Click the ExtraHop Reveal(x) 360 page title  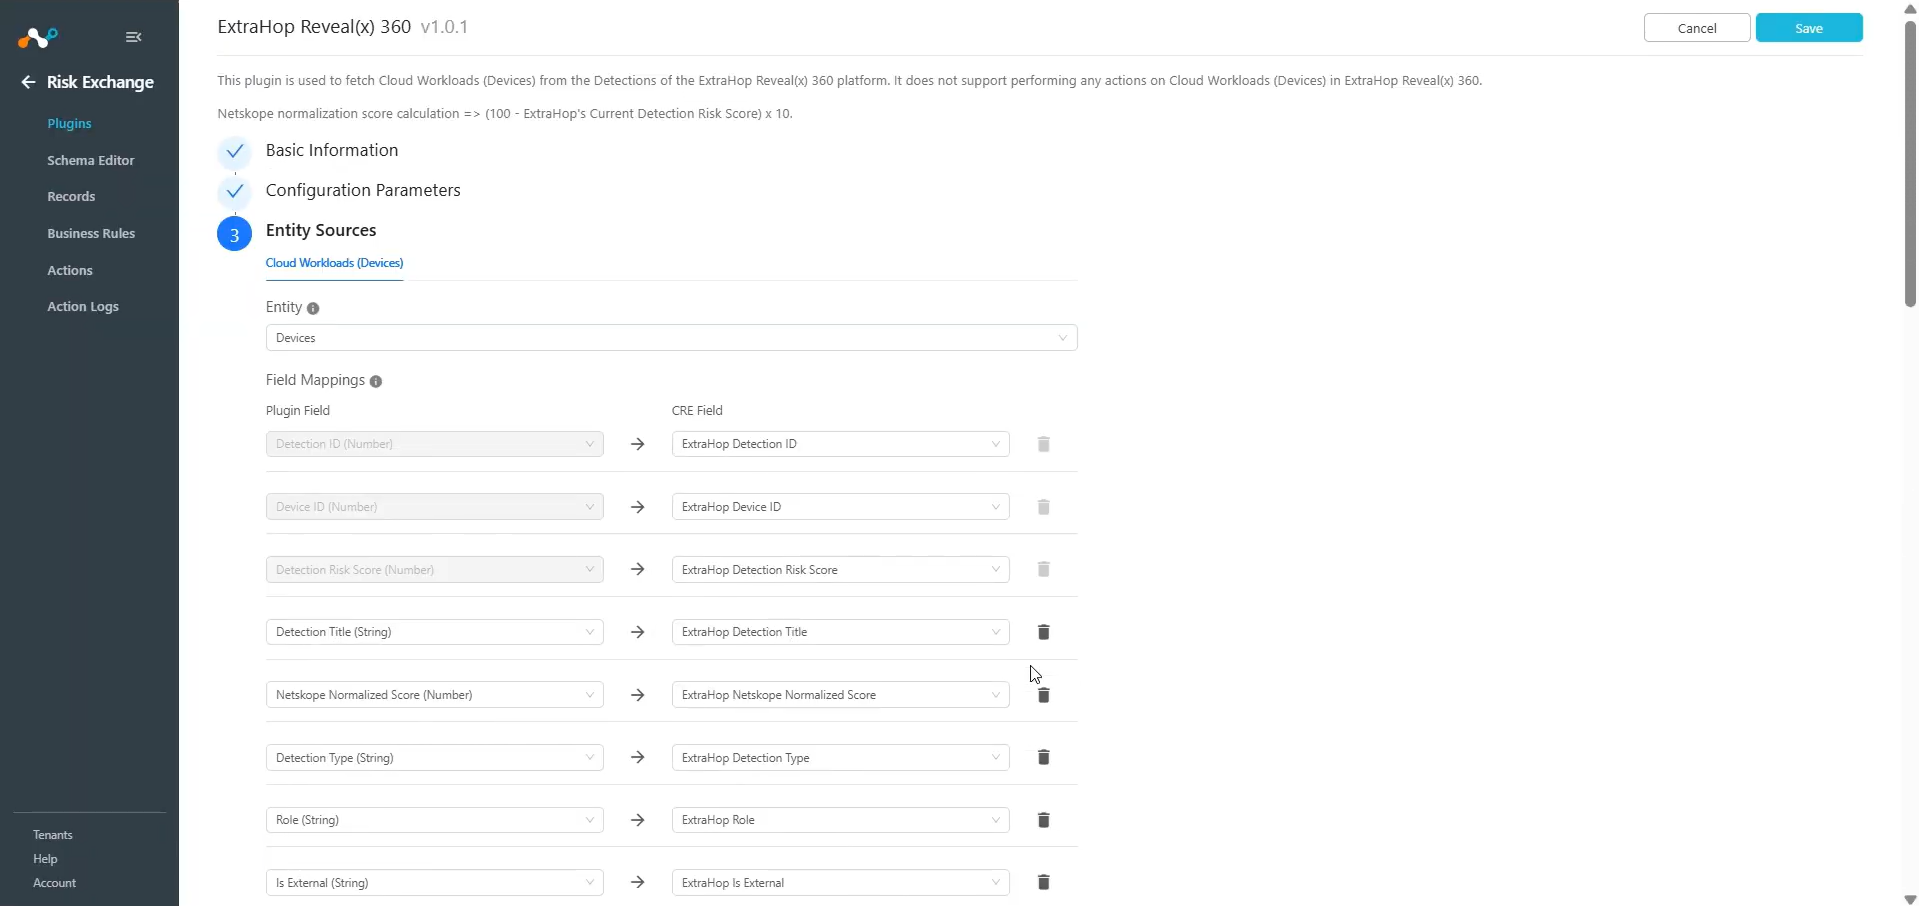click(x=314, y=27)
